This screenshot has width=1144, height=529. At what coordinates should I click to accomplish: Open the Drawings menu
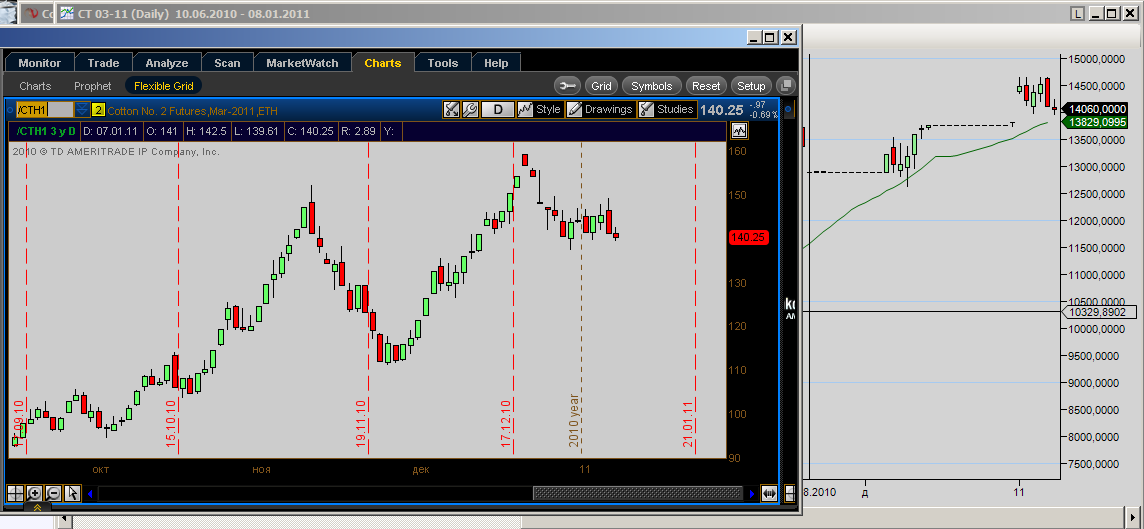[600, 110]
